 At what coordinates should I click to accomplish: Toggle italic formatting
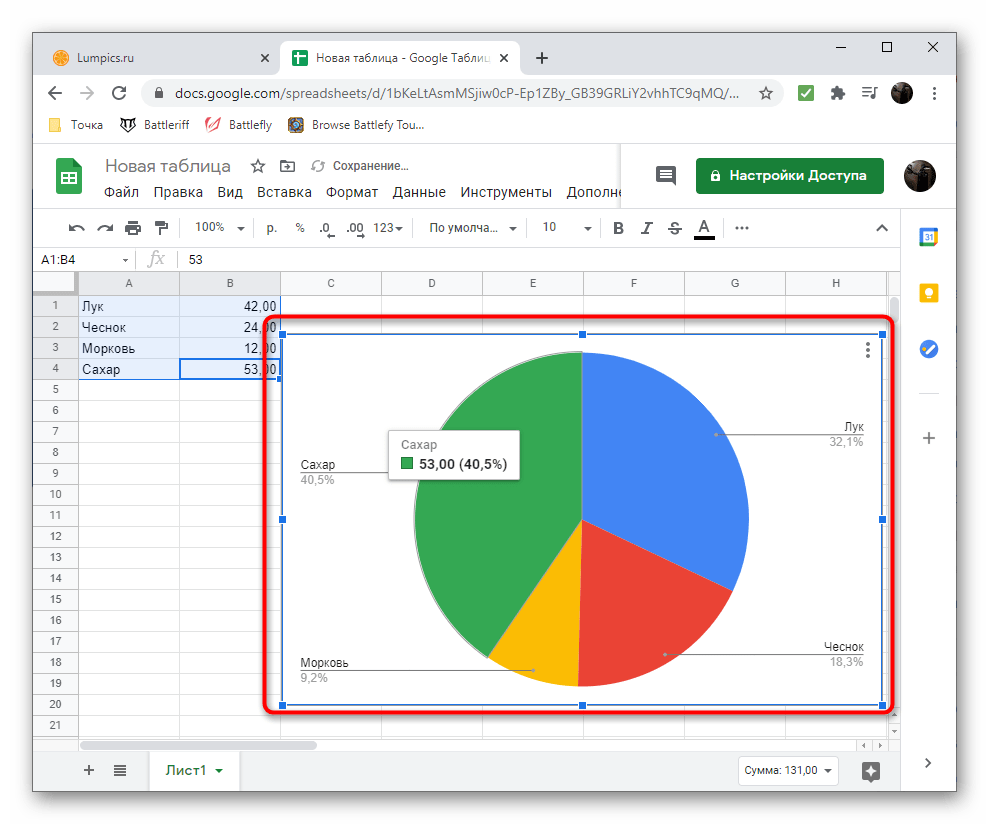646,228
